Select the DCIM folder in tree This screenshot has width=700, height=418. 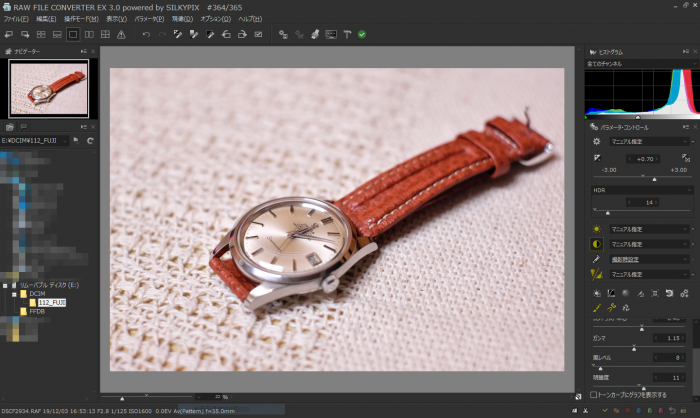(x=38, y=294)
